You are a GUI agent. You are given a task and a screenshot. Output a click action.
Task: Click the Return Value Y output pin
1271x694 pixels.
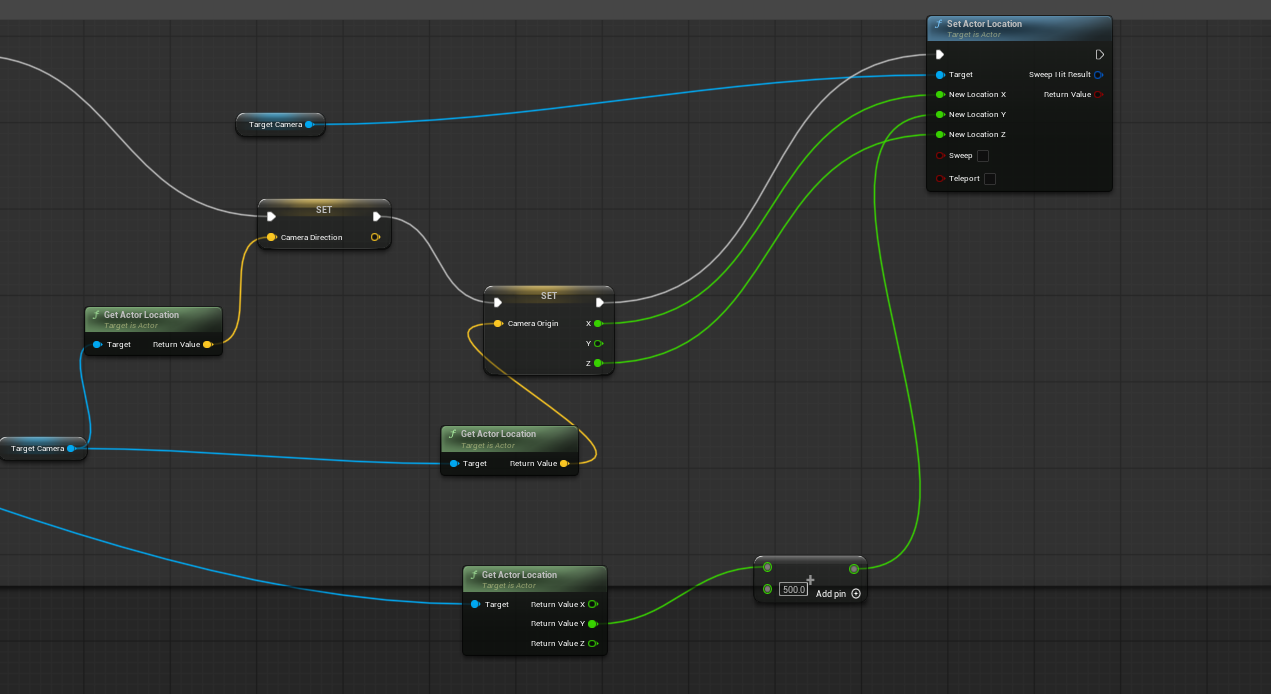[593, 624]
